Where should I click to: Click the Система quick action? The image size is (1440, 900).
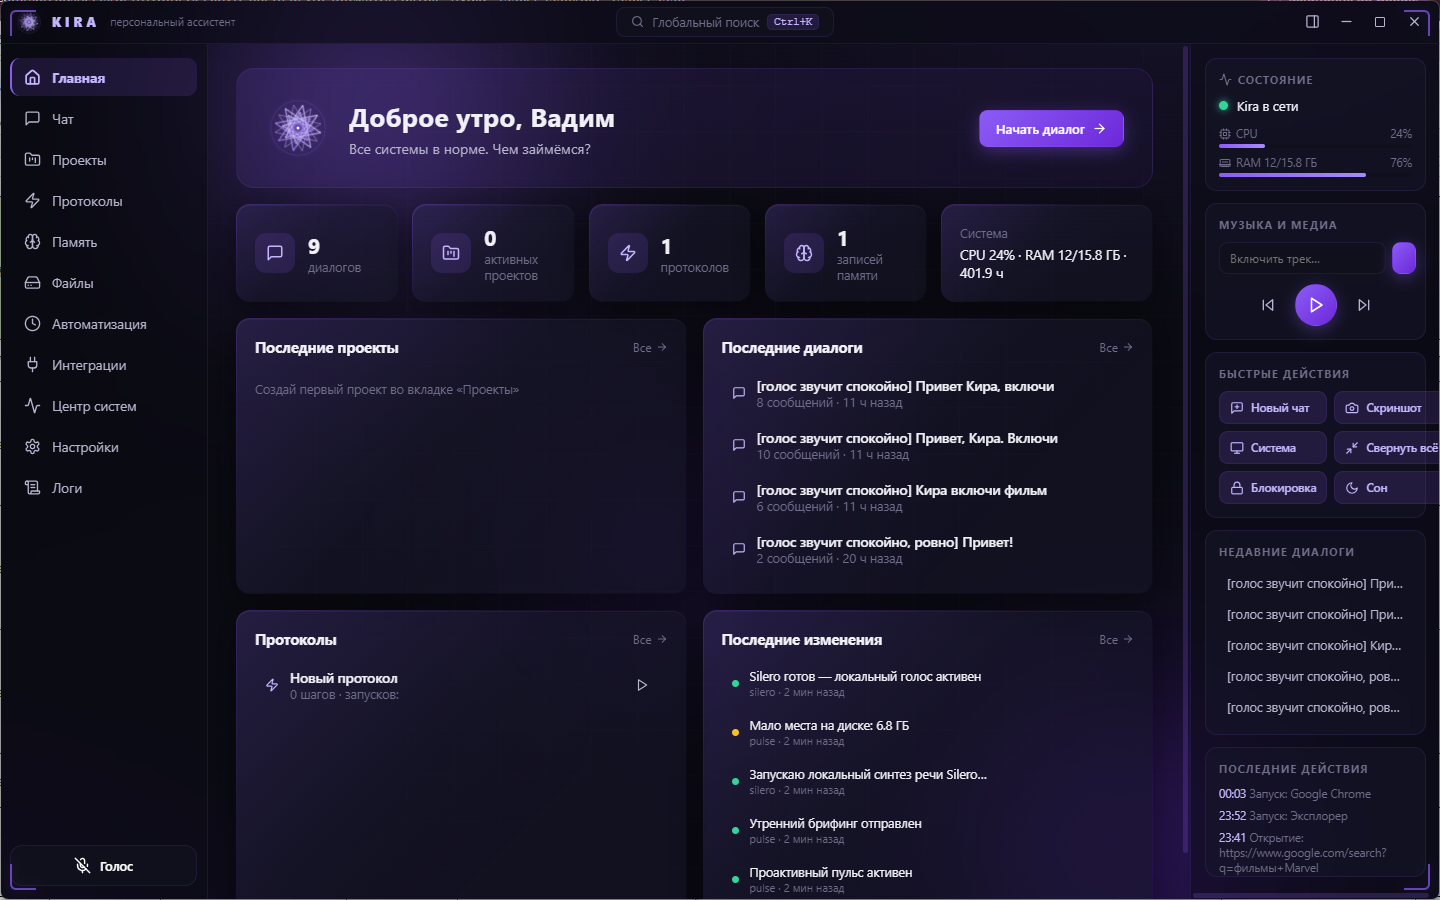1272,448
